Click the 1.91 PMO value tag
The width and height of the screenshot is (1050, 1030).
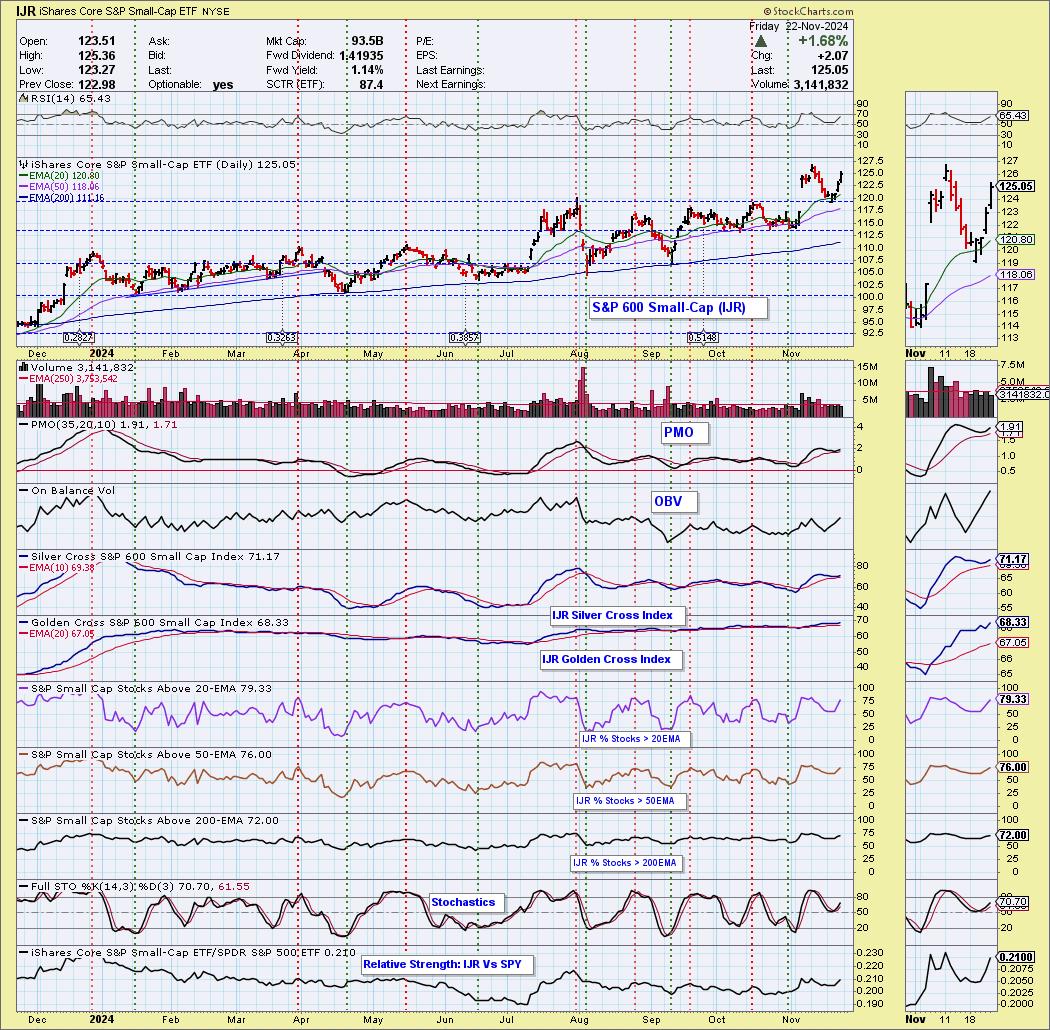coord(1010,427)
